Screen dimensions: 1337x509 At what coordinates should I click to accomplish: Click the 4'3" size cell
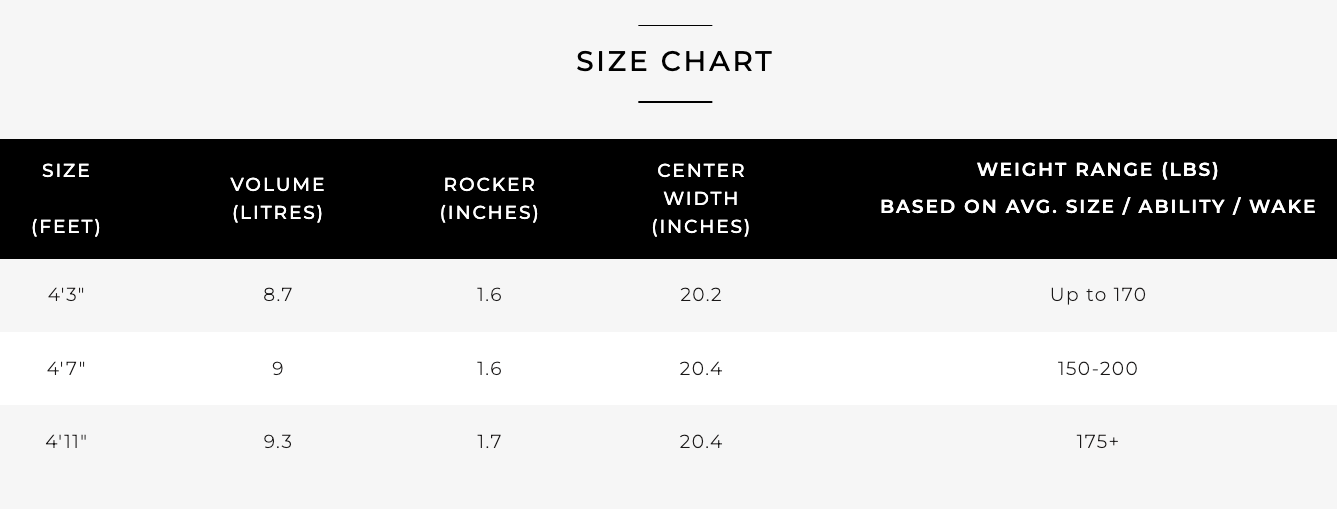coord(66,295)
